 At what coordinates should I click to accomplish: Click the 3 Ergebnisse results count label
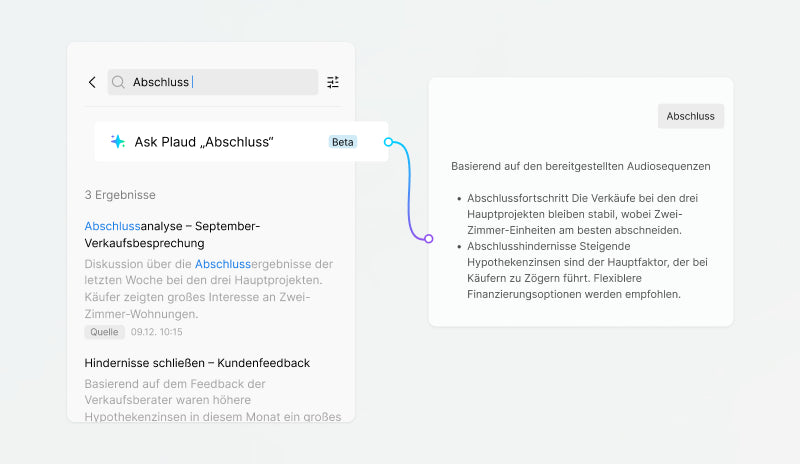[x=120, y=195]
